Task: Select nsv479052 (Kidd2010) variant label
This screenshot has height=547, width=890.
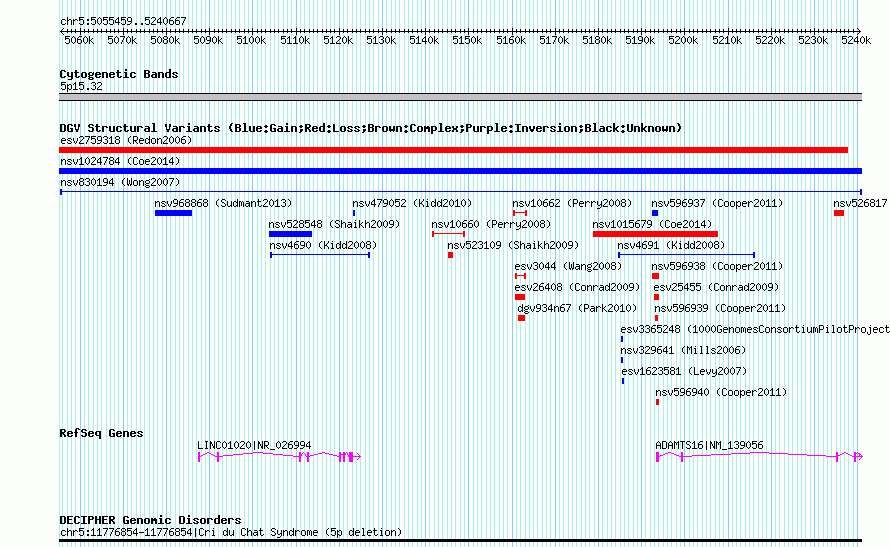Action: [x=412, y=203]
